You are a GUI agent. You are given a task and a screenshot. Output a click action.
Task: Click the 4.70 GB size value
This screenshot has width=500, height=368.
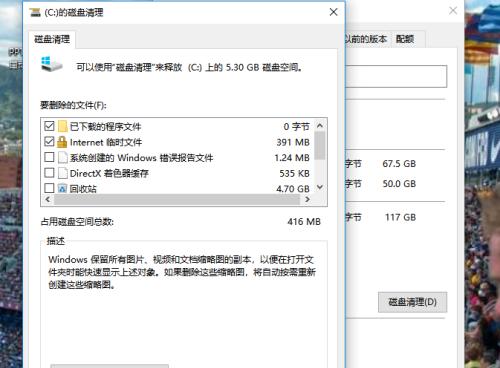tap(293, 189)
